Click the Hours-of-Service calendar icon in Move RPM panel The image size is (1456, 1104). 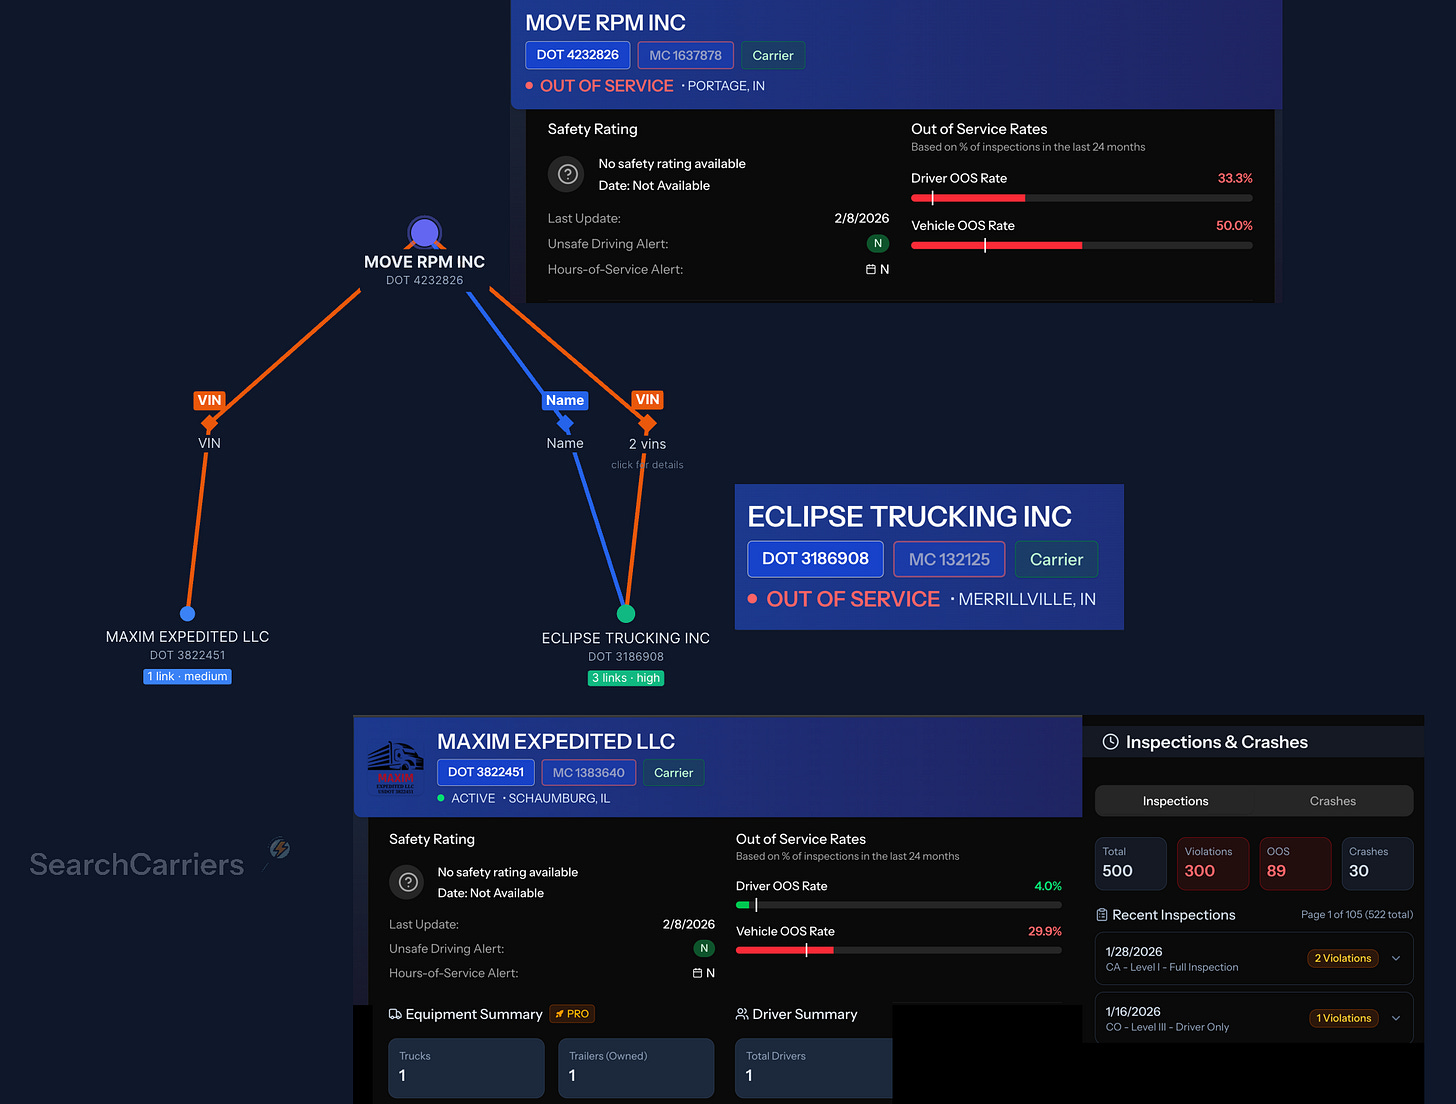click(x=871, y=270)
